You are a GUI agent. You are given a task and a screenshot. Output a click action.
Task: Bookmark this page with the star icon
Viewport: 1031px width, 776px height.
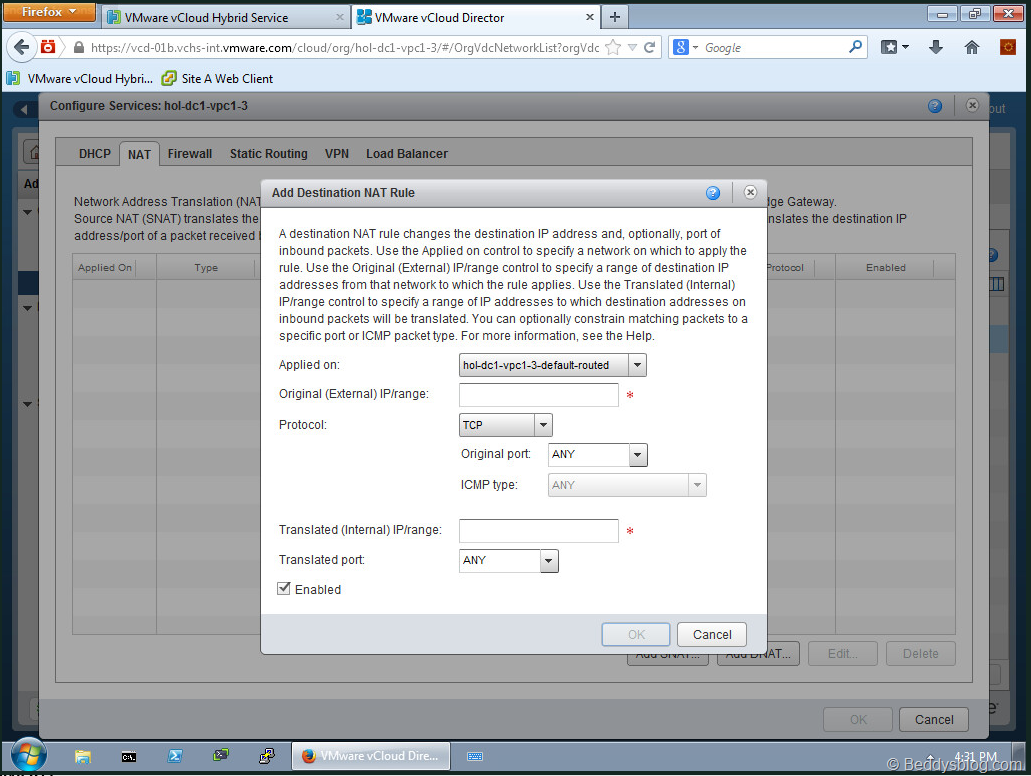coord(612,47)
